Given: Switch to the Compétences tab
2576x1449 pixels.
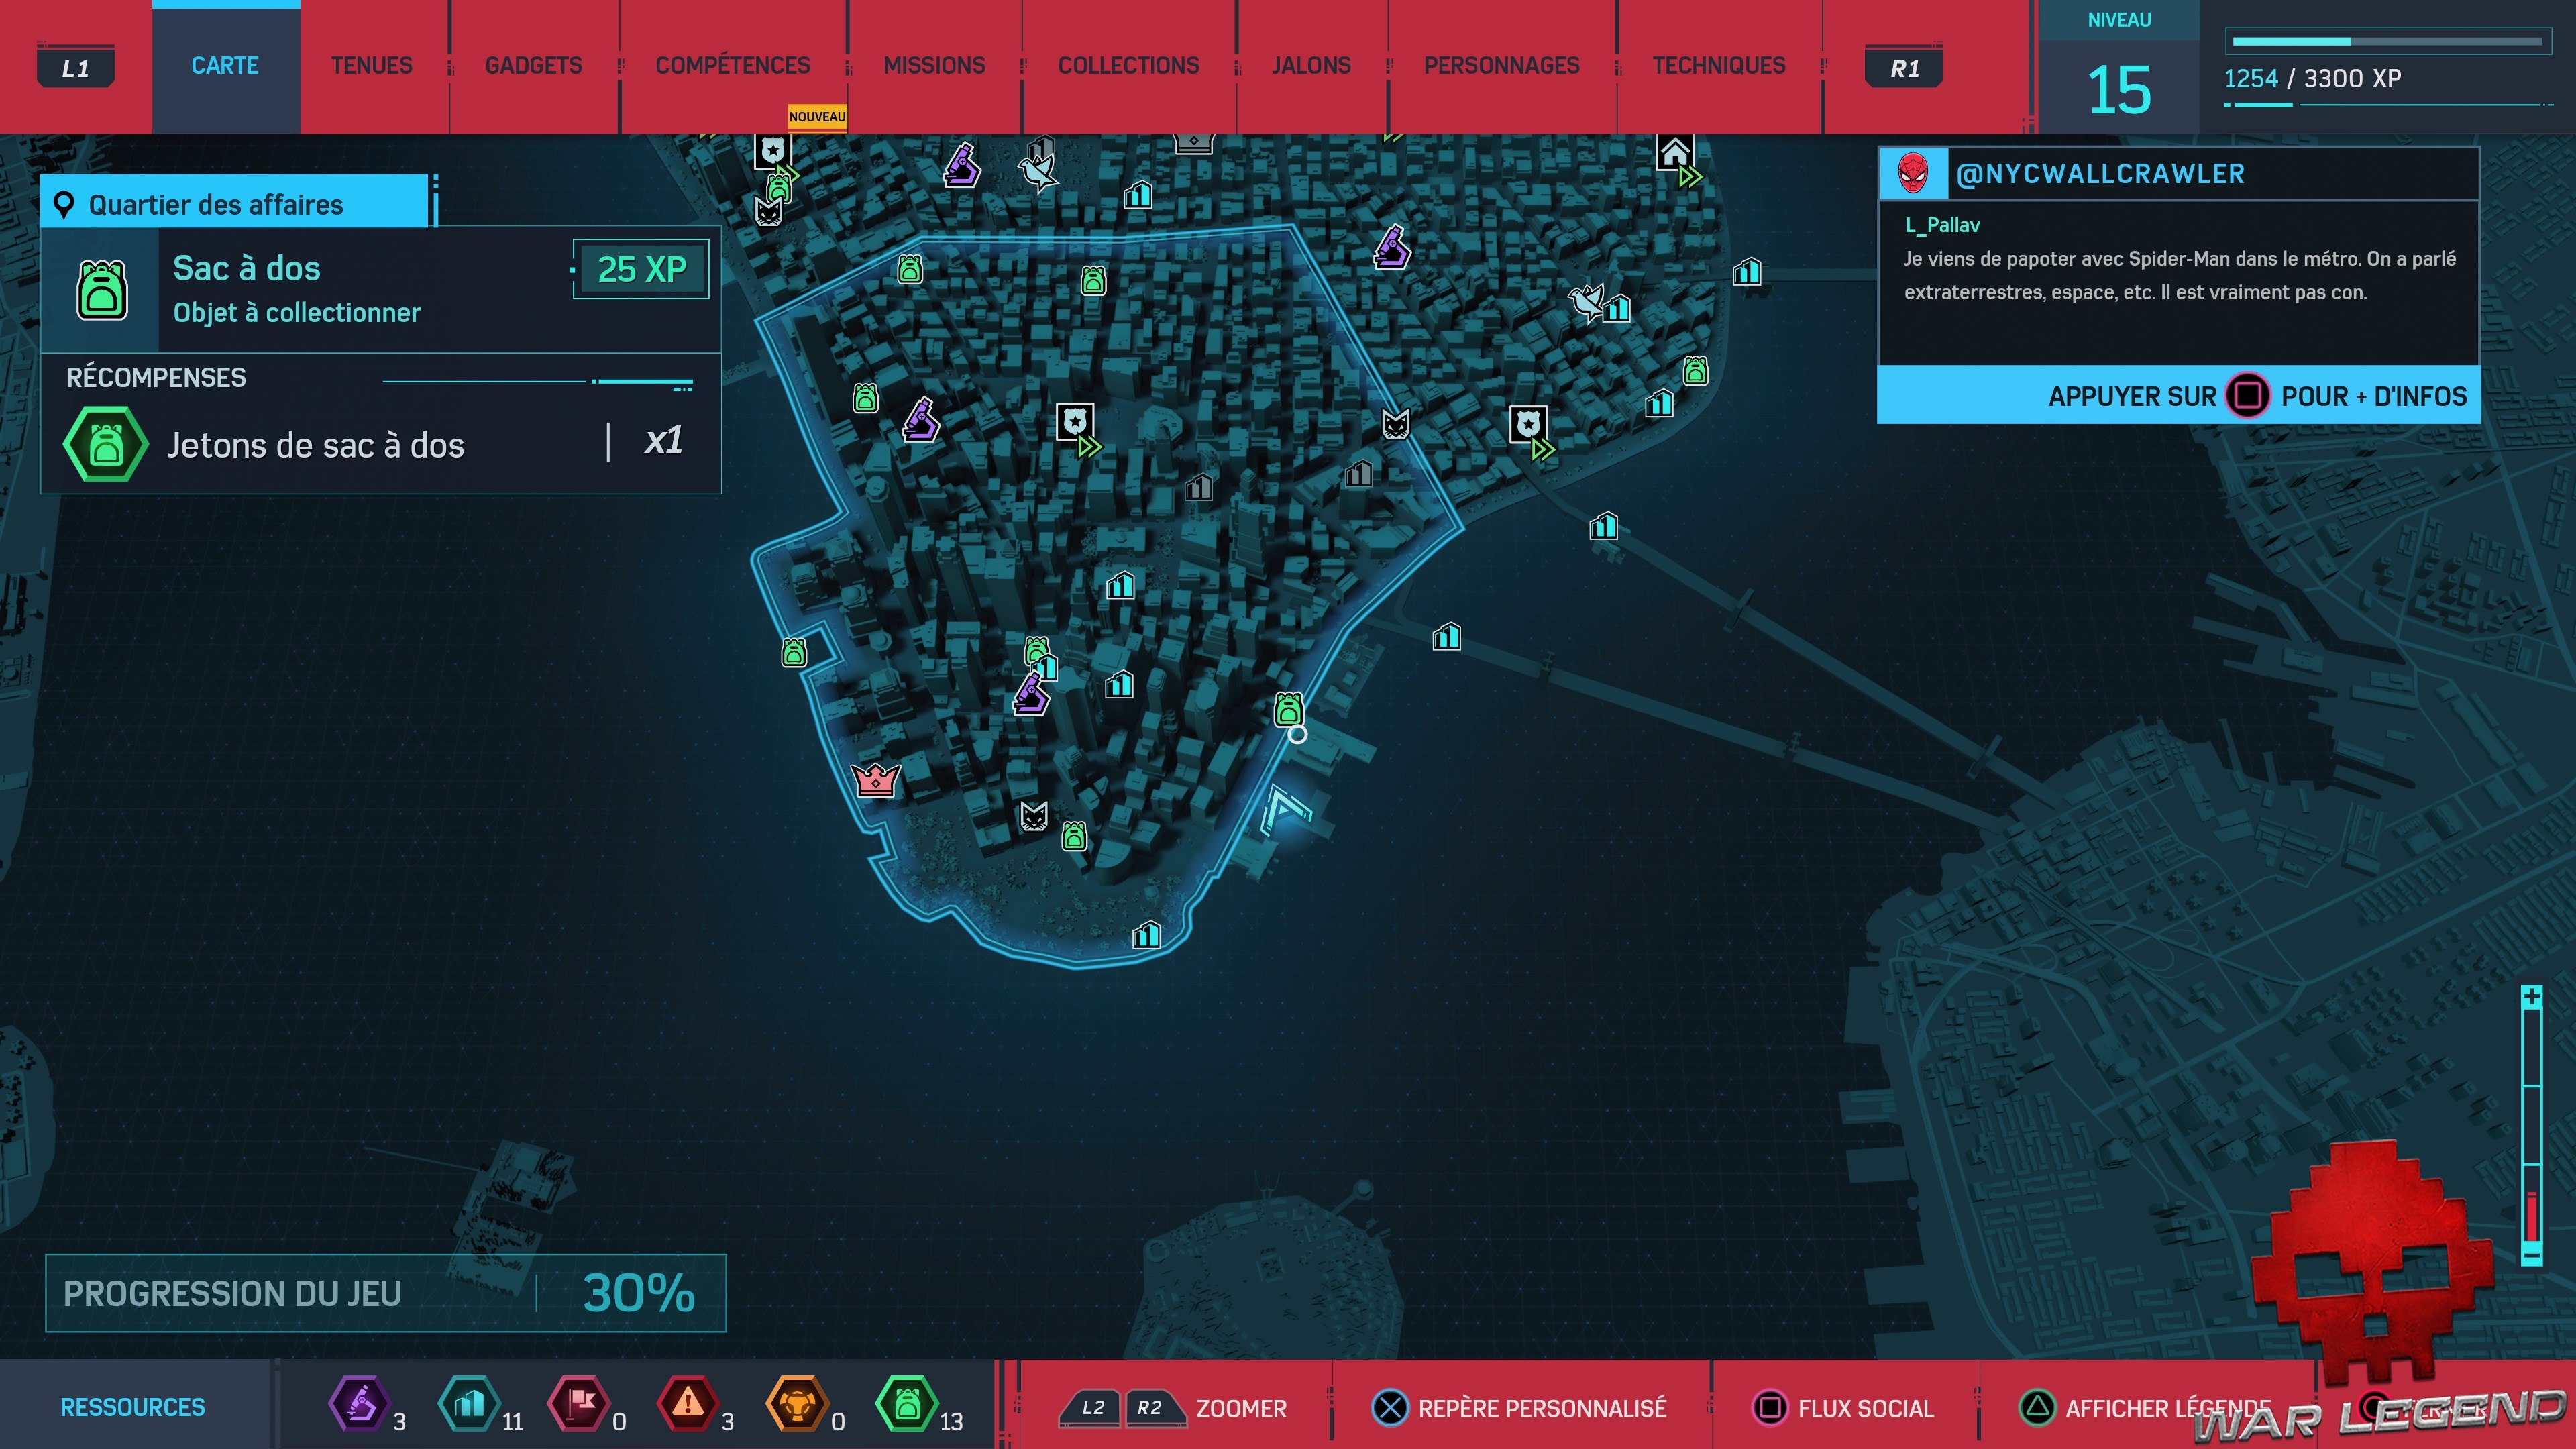Looking at the screenshot, I should tap(732, 66).
